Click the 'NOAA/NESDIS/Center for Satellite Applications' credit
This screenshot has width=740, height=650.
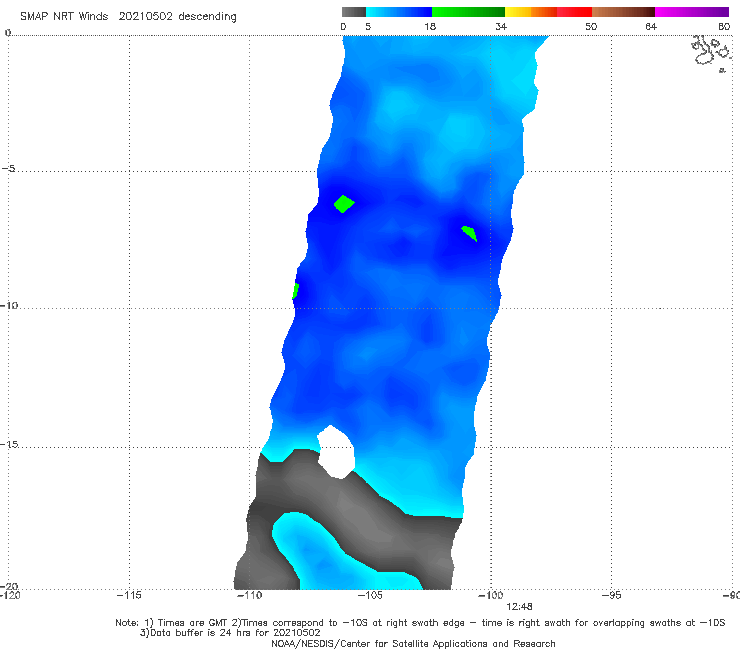(413, 643)
